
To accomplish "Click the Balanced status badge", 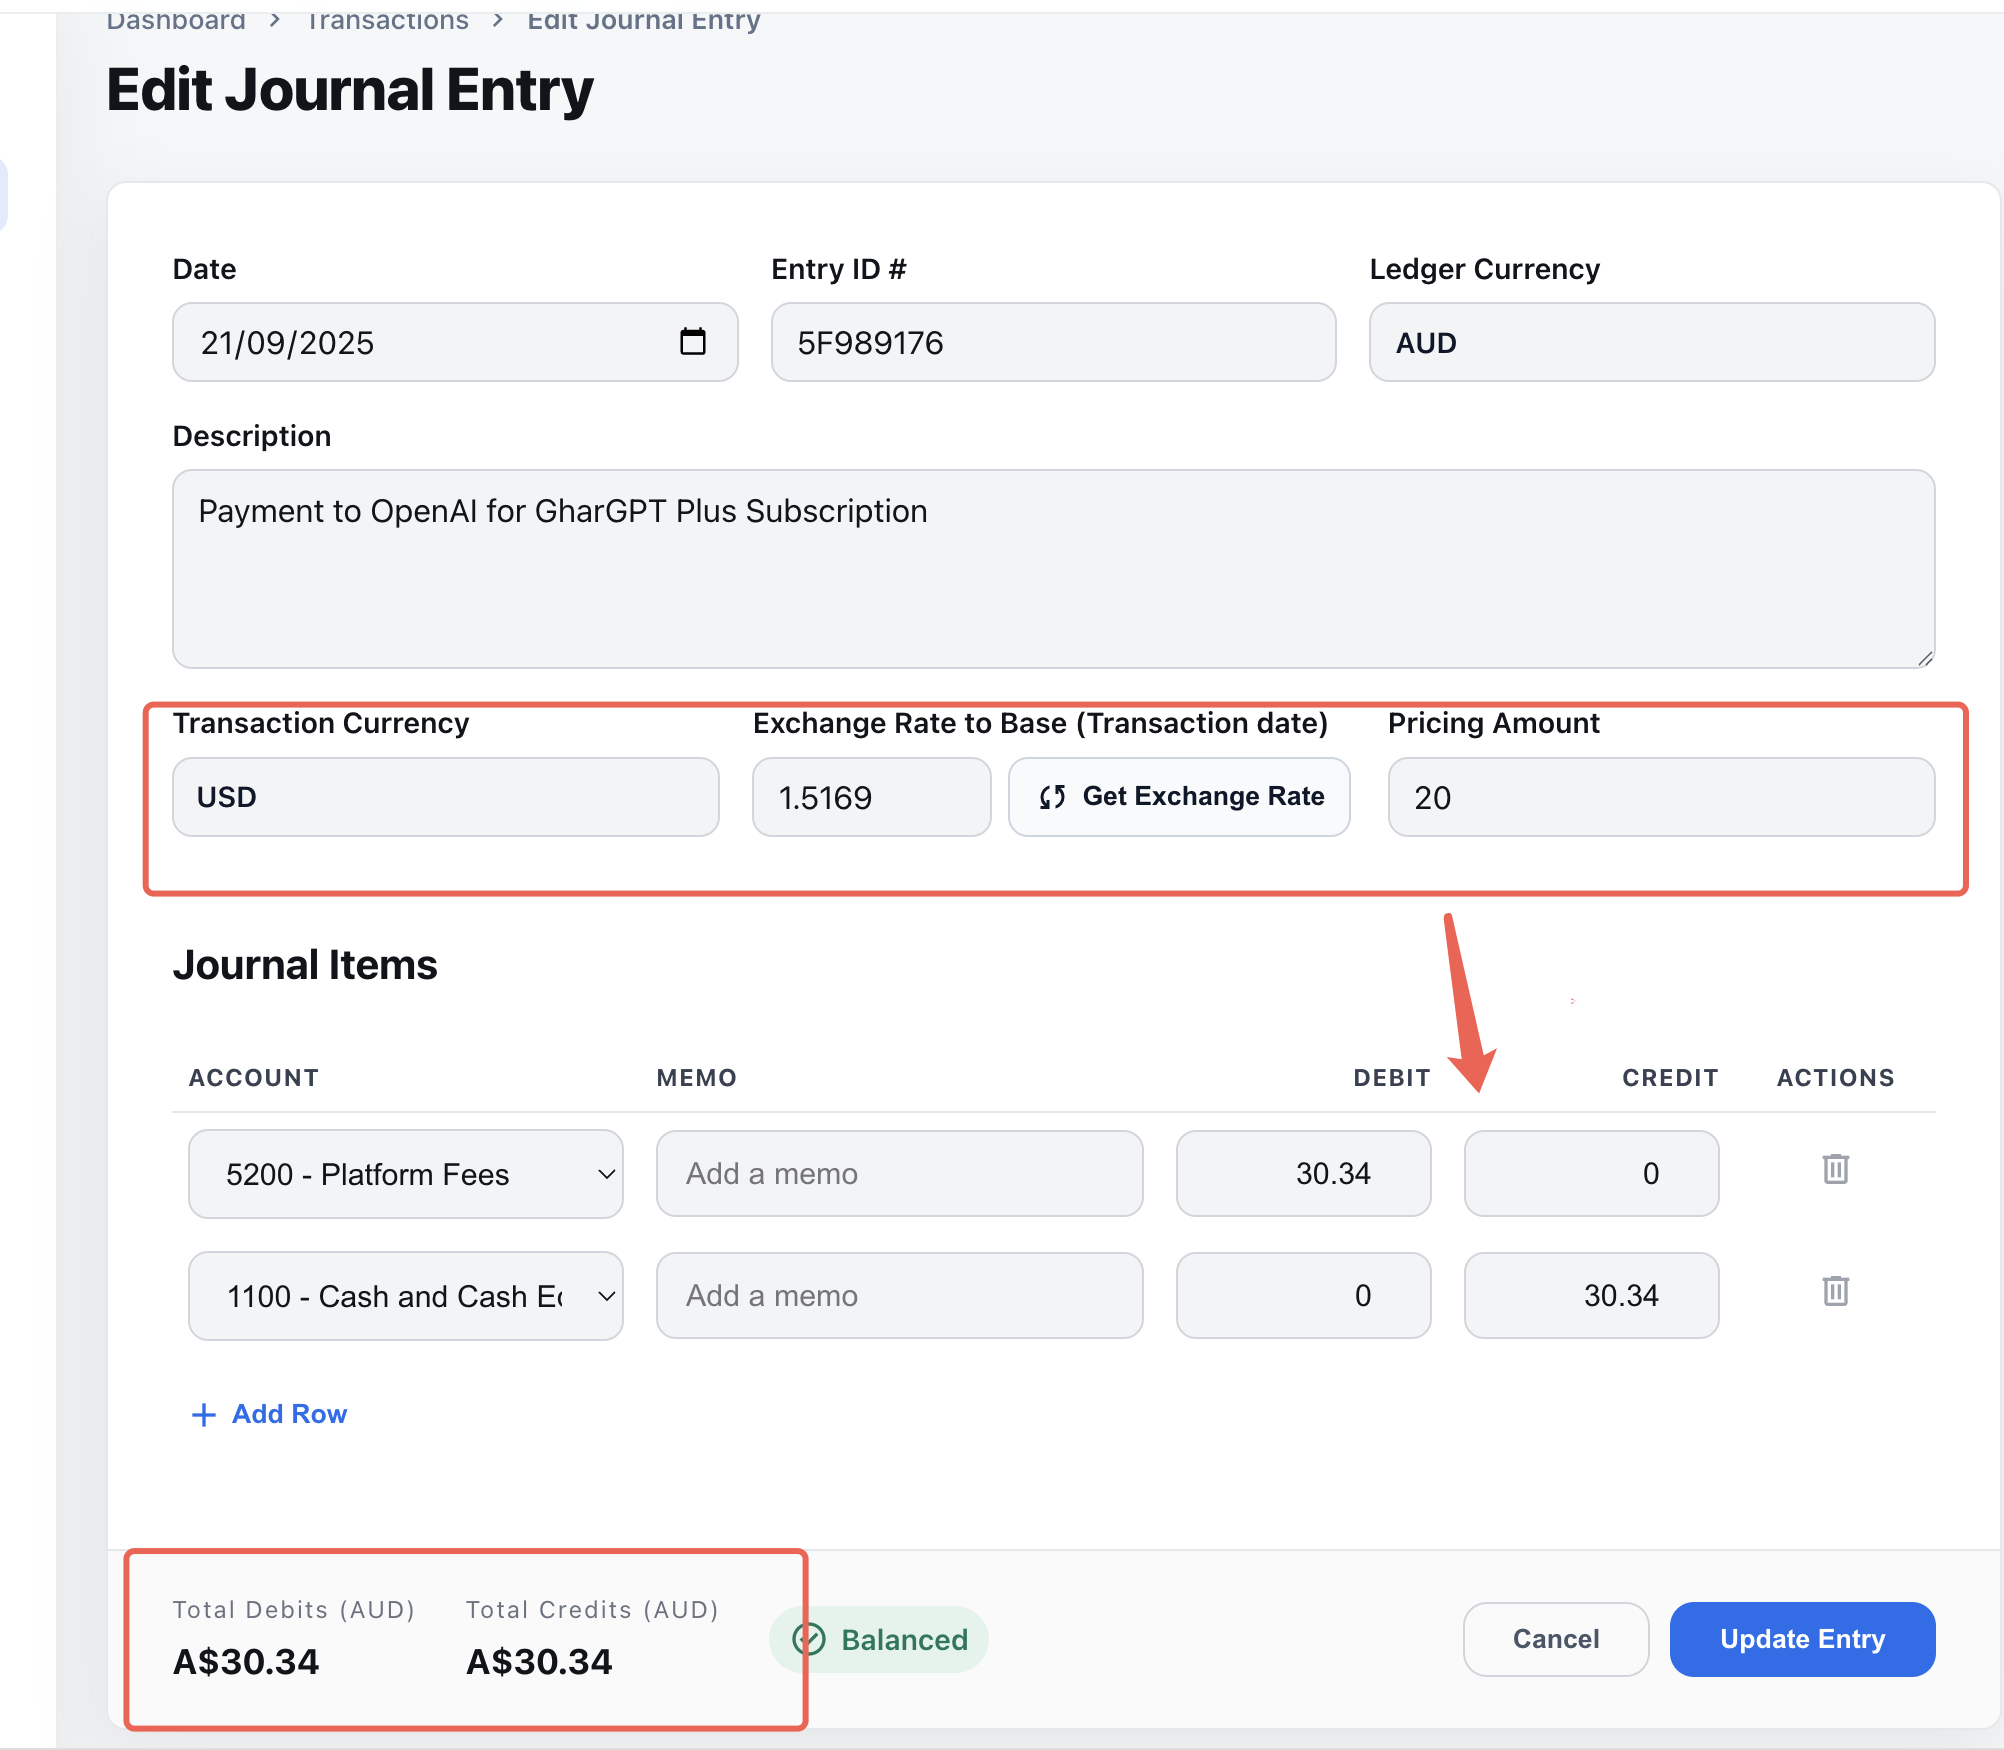I will click(x=879, y=1639).
